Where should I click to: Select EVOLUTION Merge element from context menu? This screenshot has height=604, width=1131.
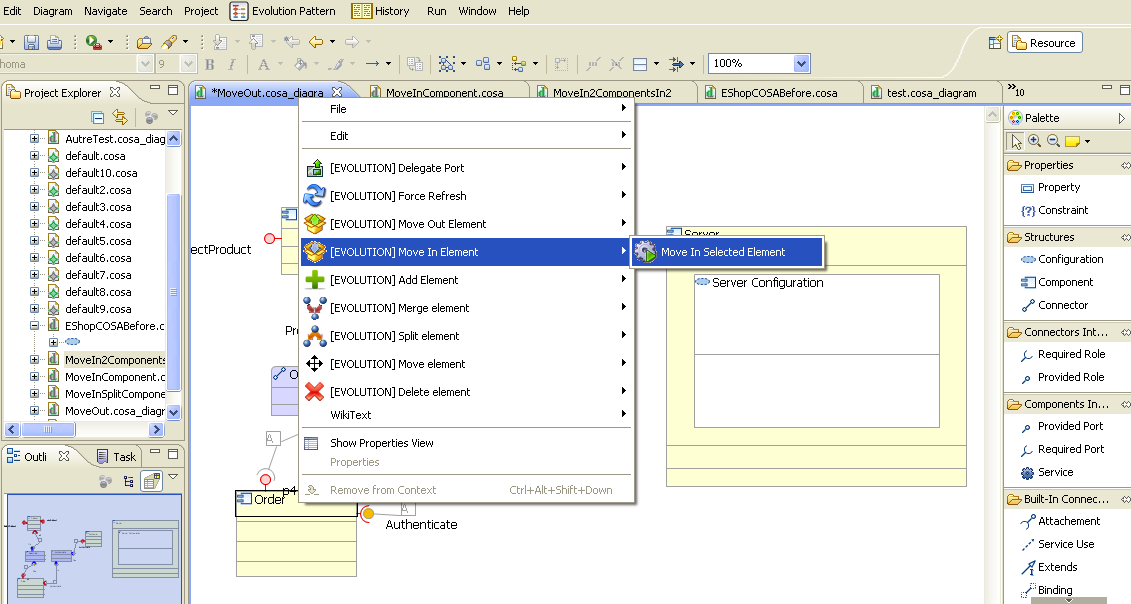coord(399,308)
